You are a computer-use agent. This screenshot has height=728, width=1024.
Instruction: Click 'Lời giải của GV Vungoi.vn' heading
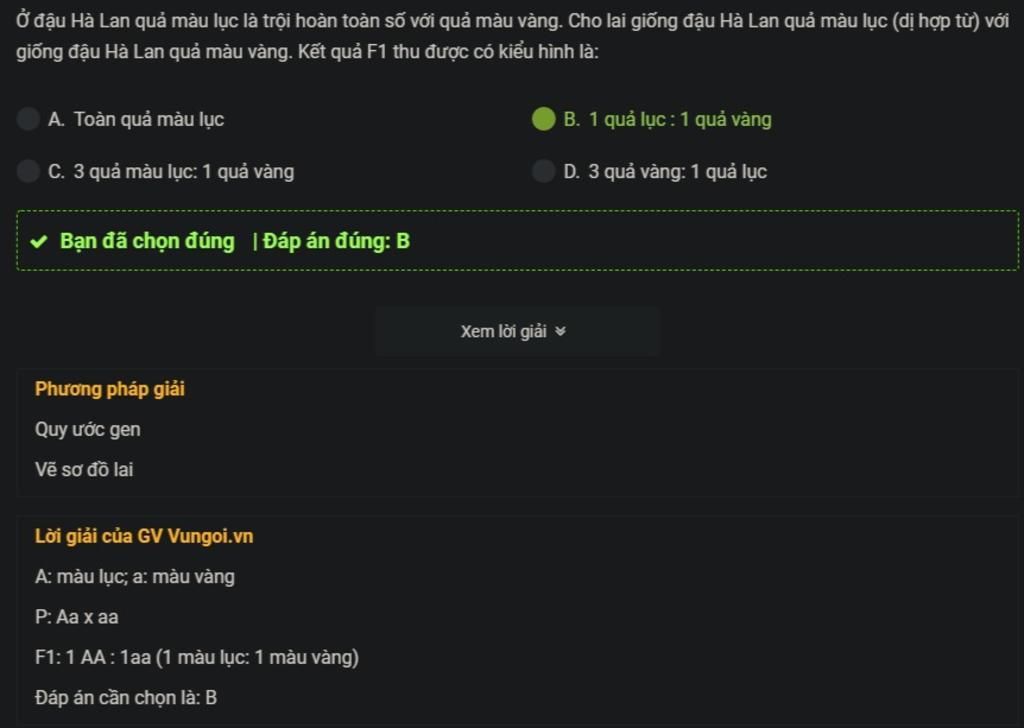[x=144, y=536]
